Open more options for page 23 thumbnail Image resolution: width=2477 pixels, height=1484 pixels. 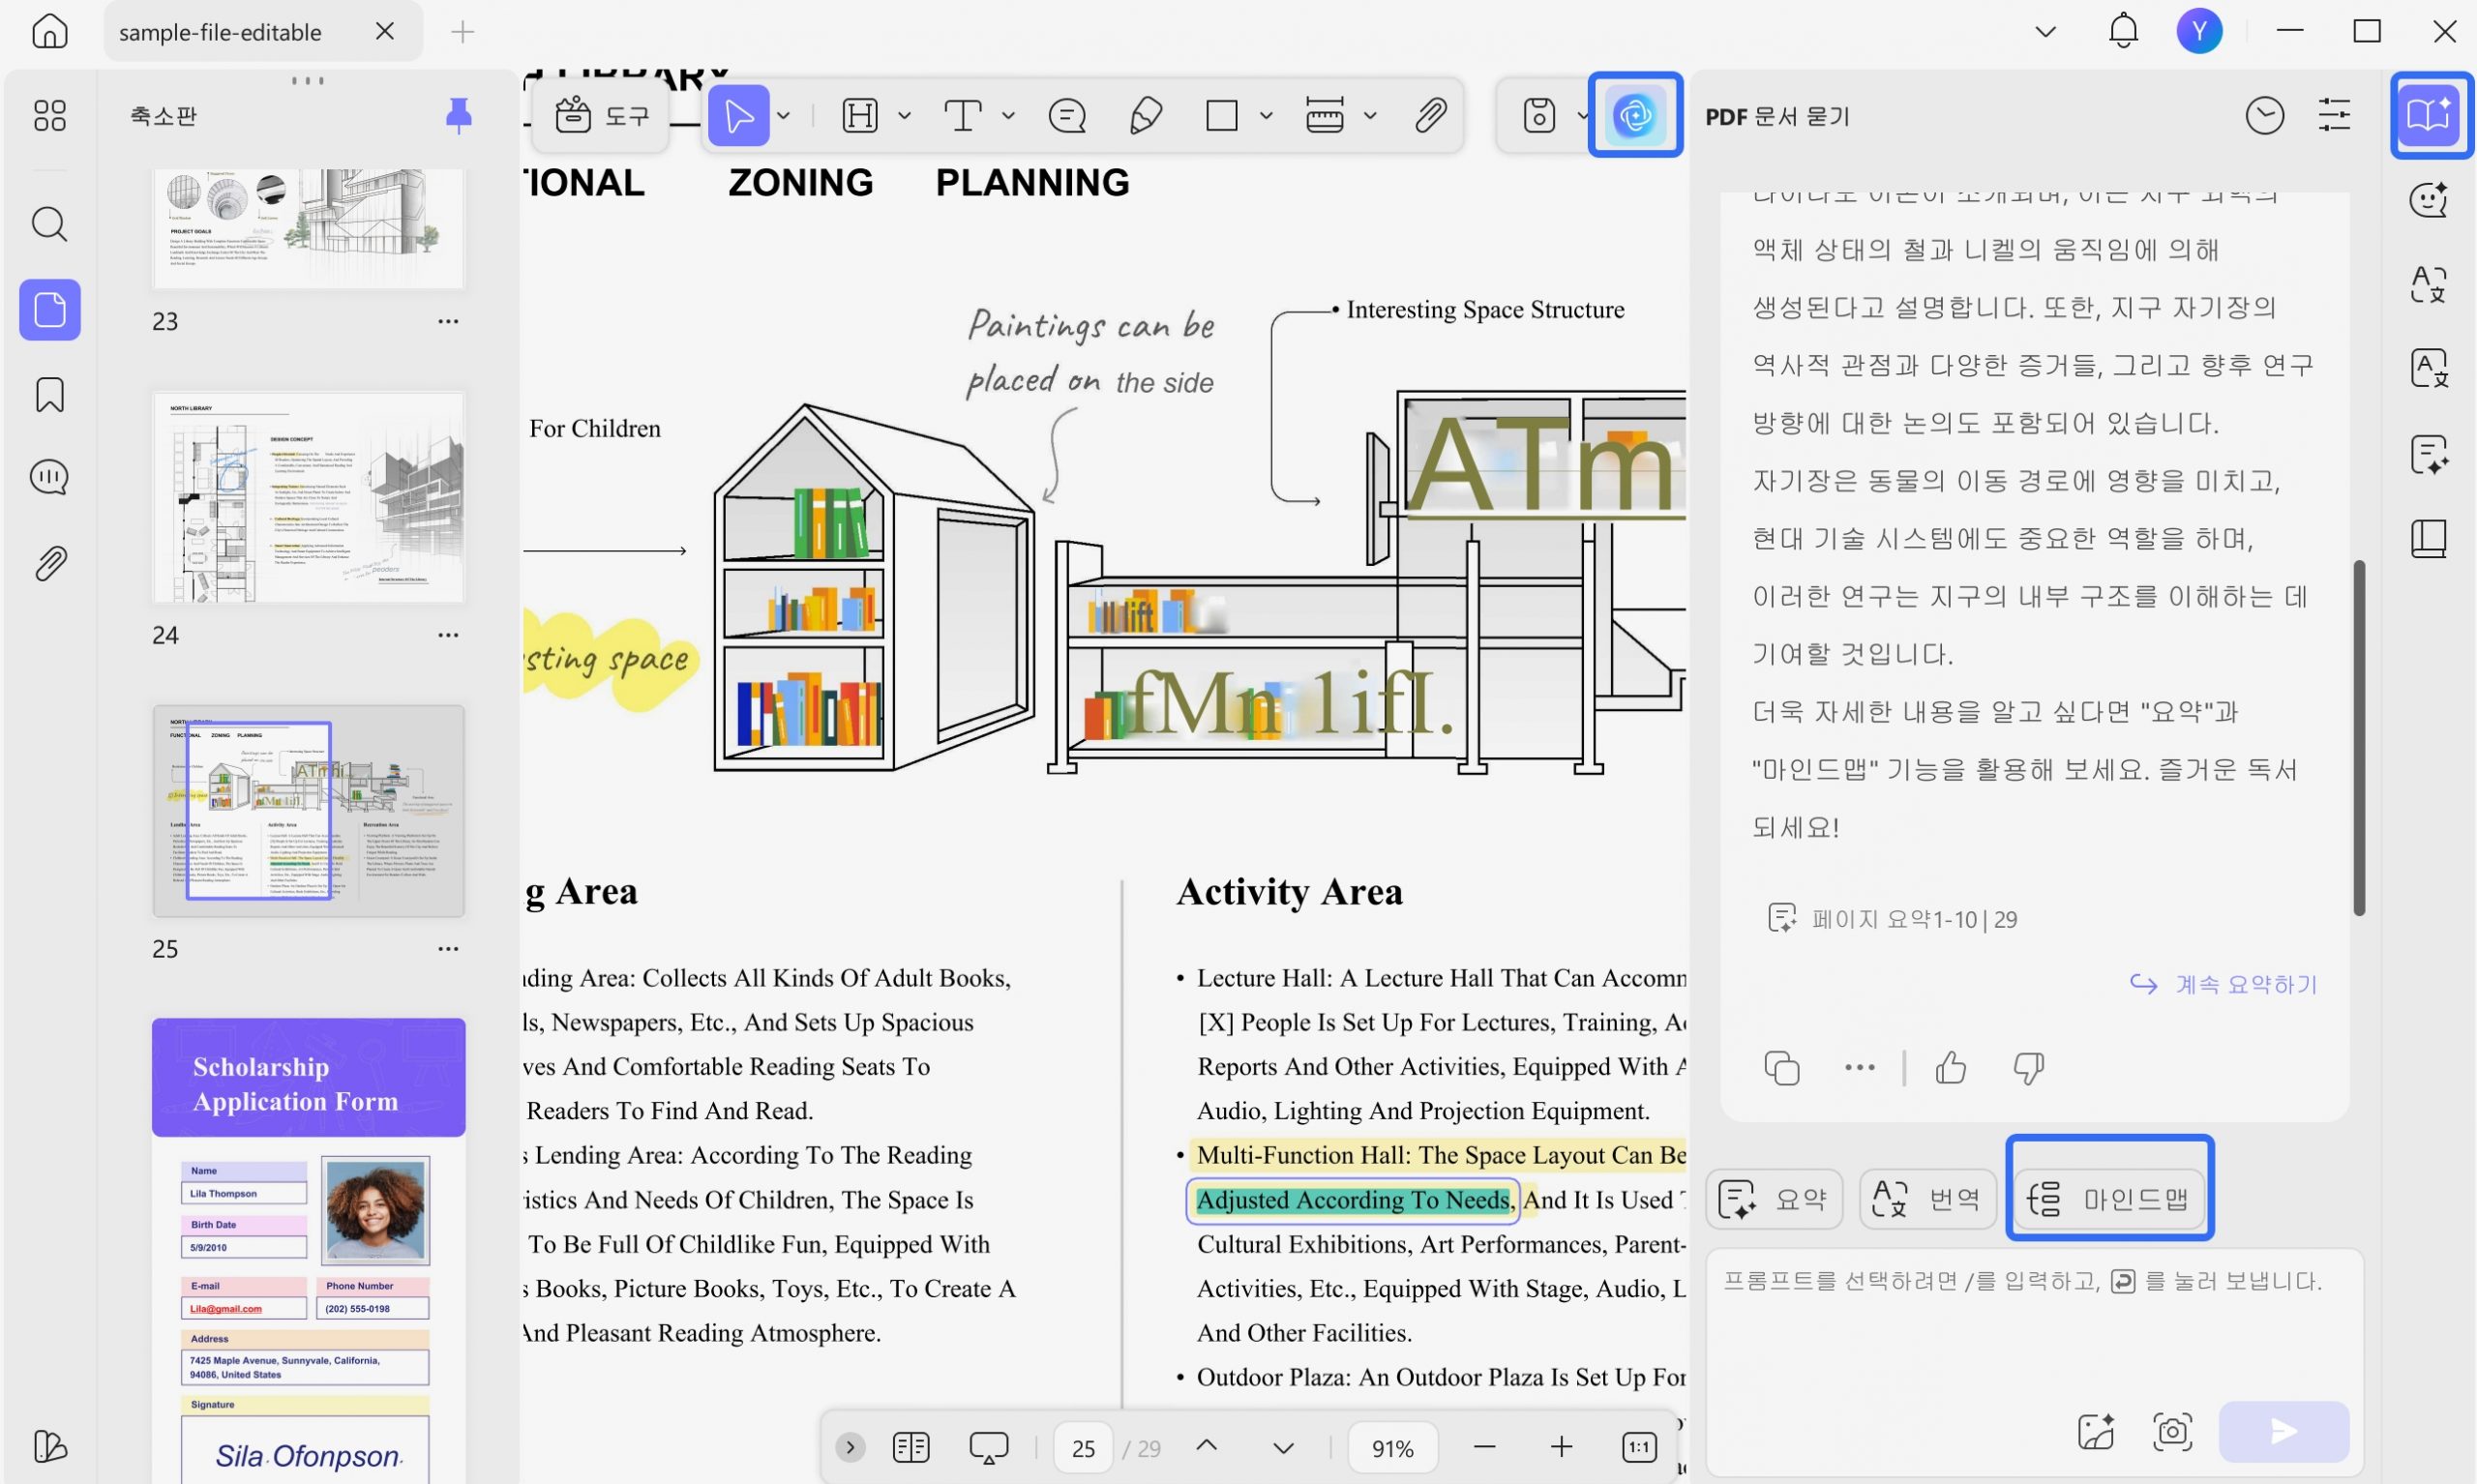[x=448, y=321]
